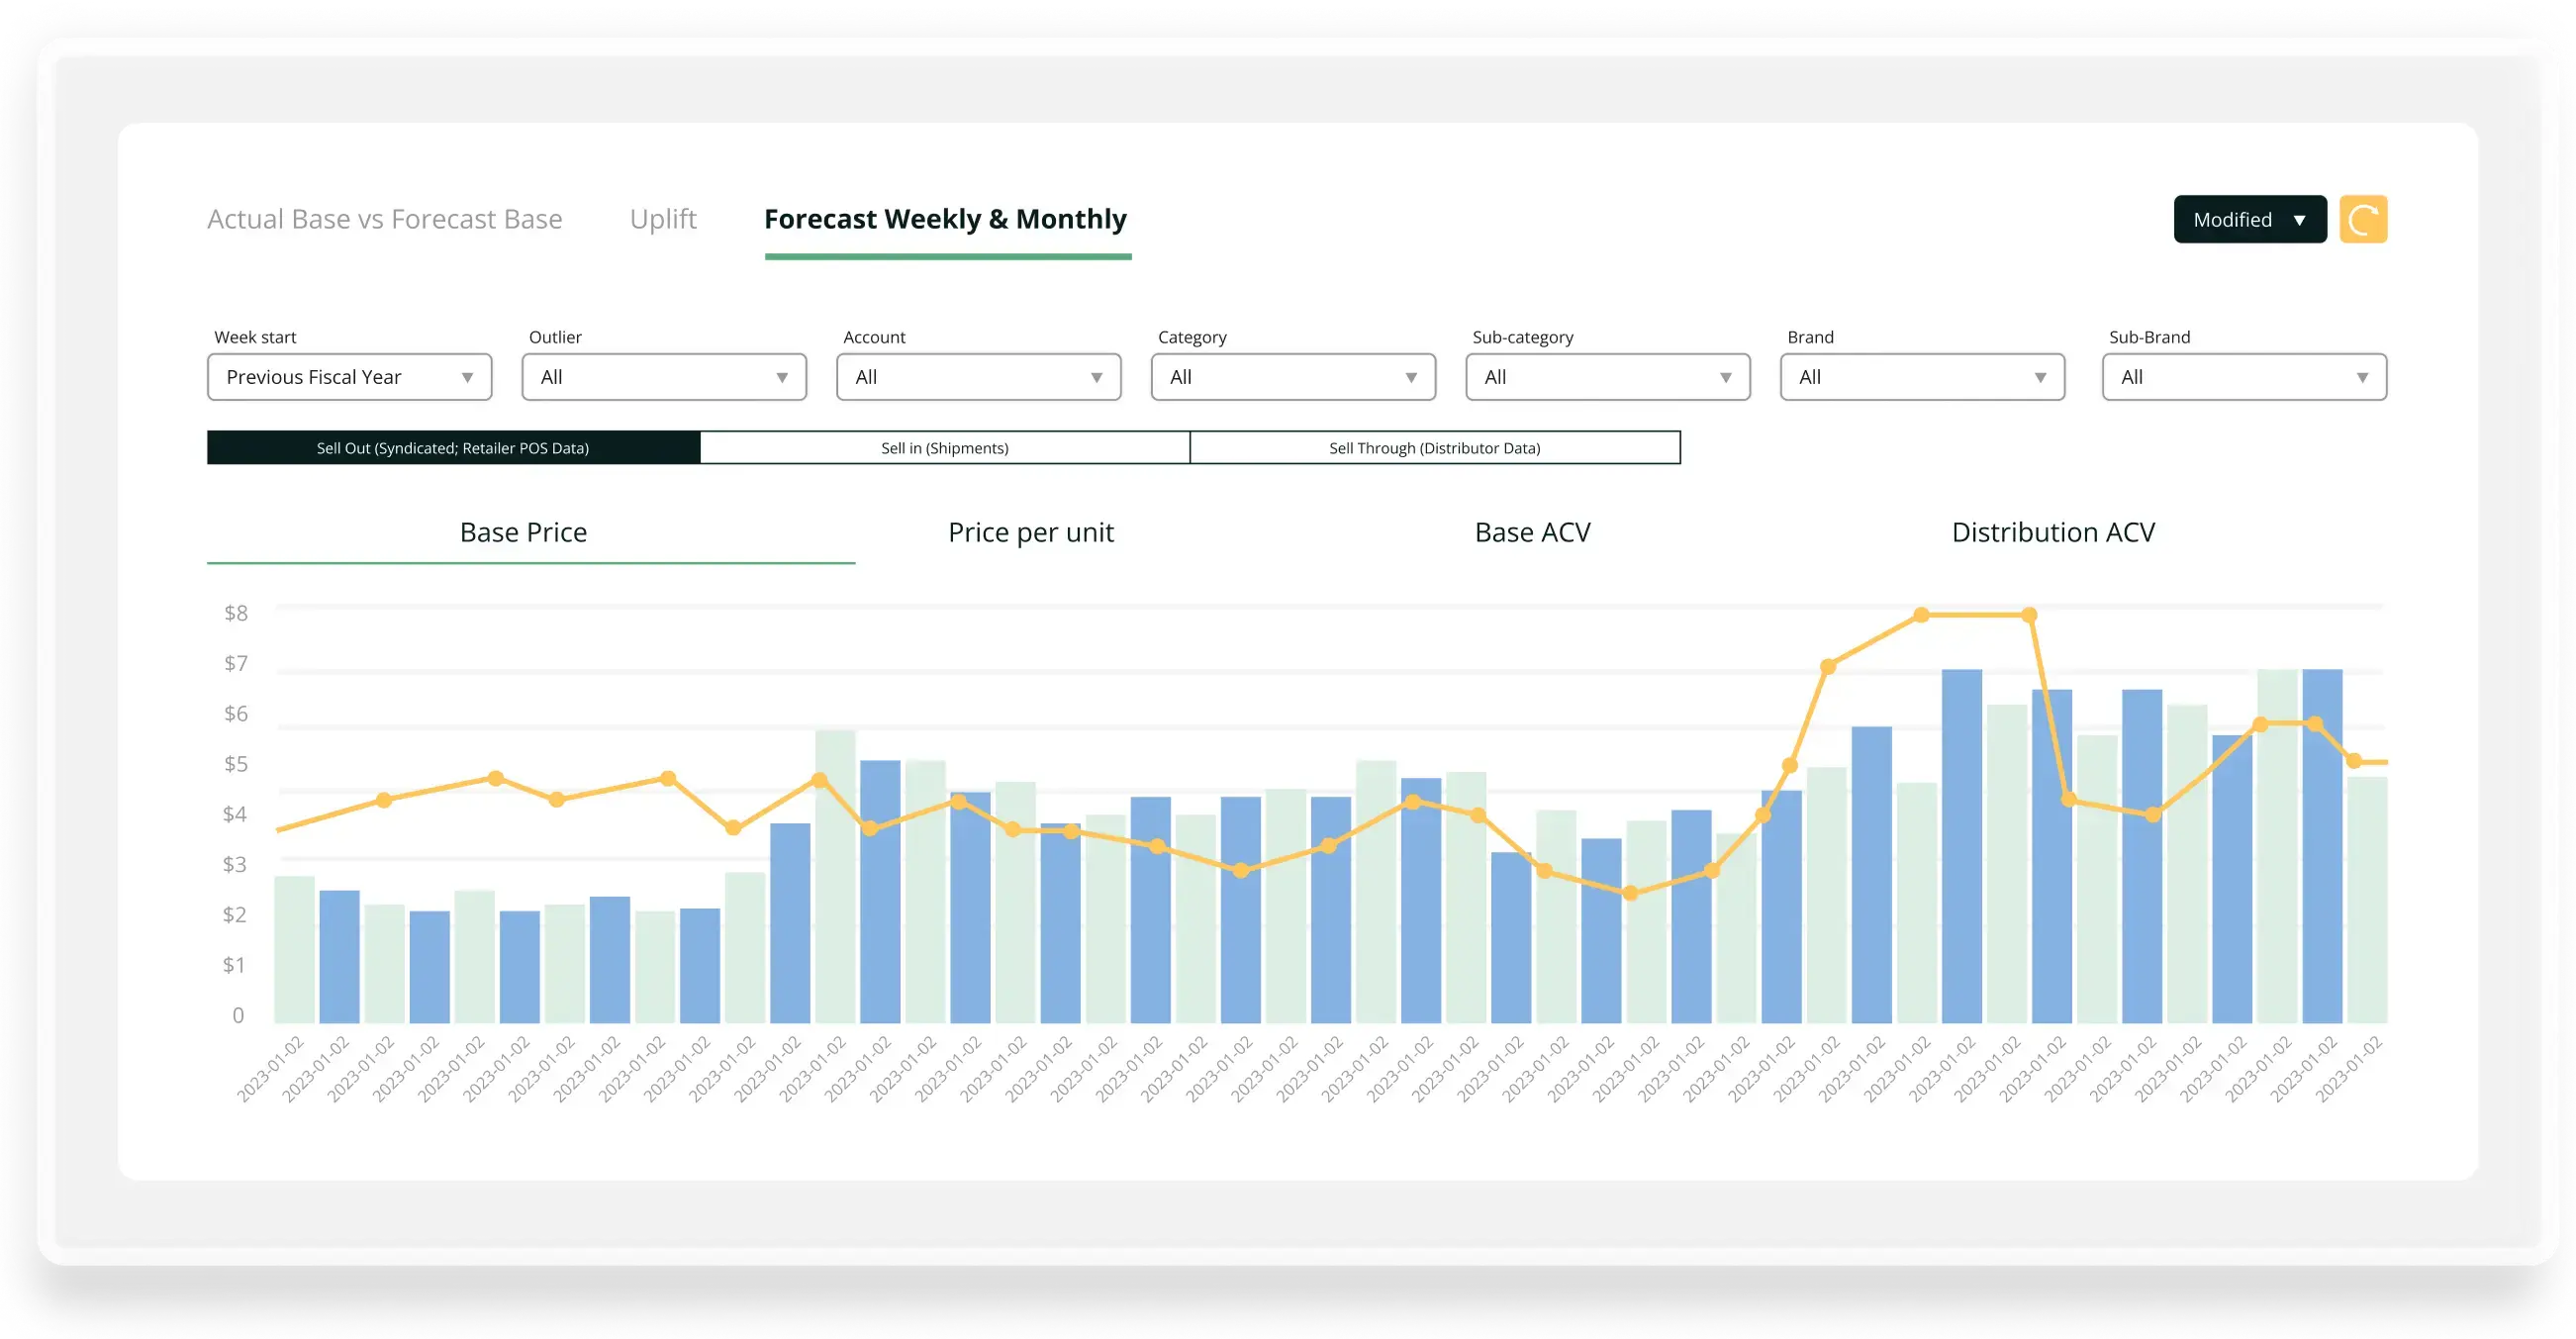The width and height of the screenshot is (2576, 1339).
Task: Select Sell Out (Syndicated; Retailer POS Data)
Action: click(453, 448)
